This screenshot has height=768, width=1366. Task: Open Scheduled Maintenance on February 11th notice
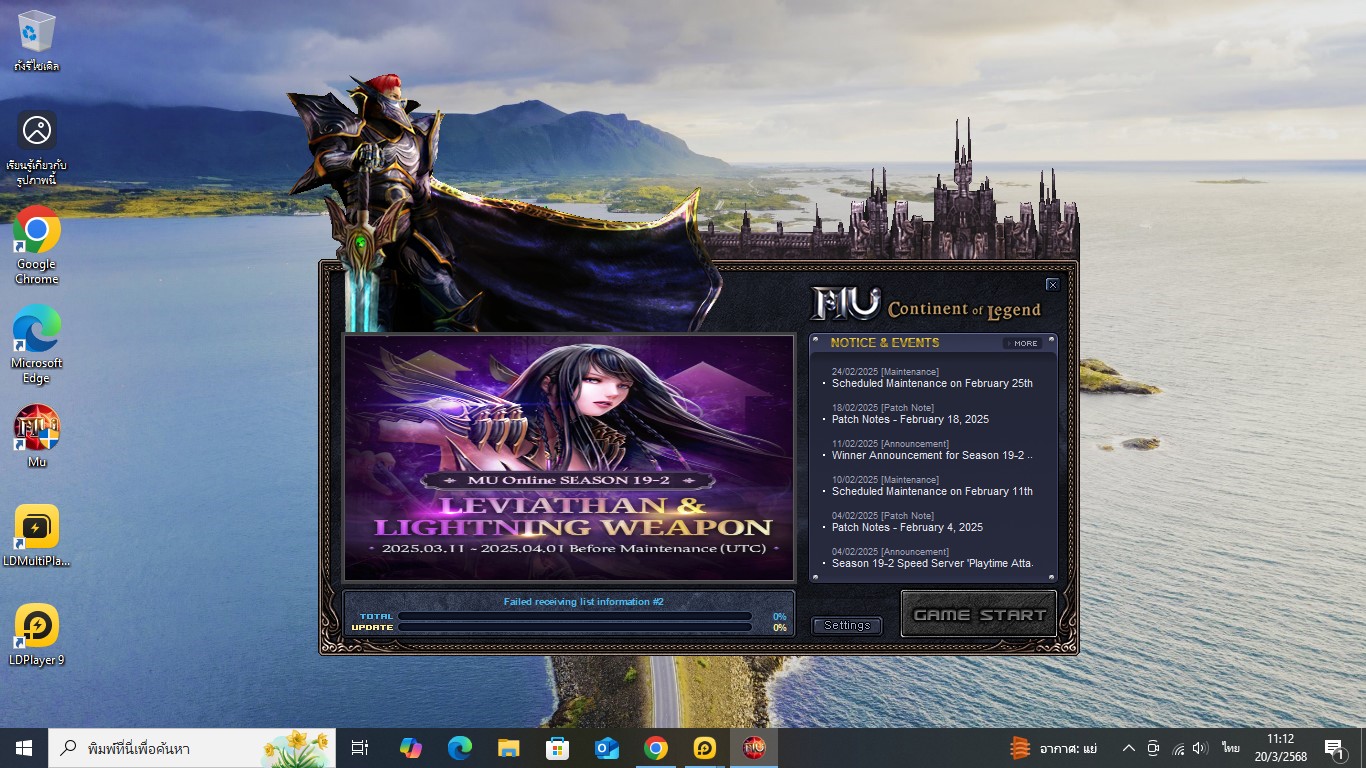click(x=932, y=491)
